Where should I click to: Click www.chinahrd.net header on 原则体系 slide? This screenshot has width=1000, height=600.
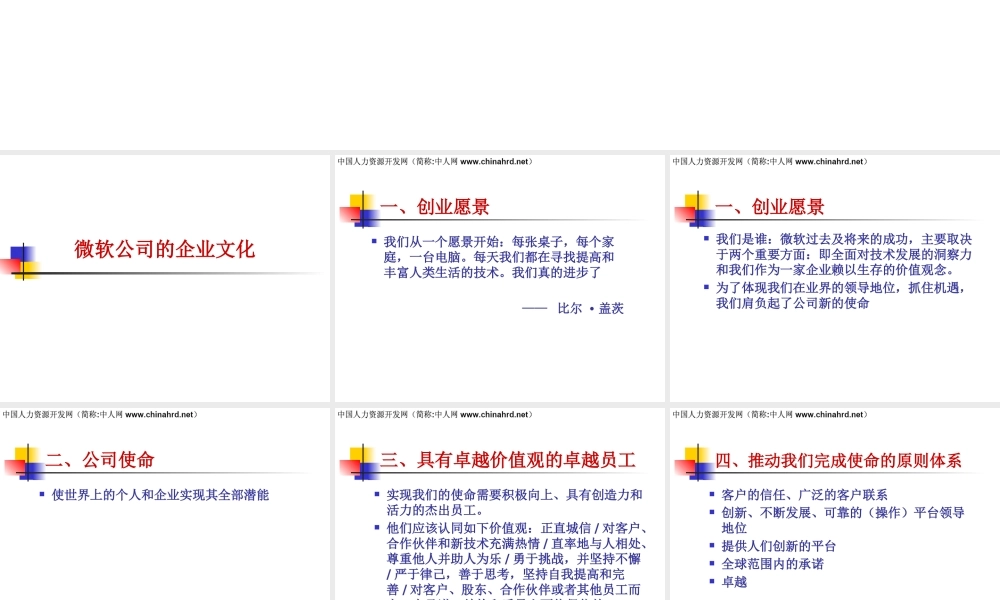point(829,414)
